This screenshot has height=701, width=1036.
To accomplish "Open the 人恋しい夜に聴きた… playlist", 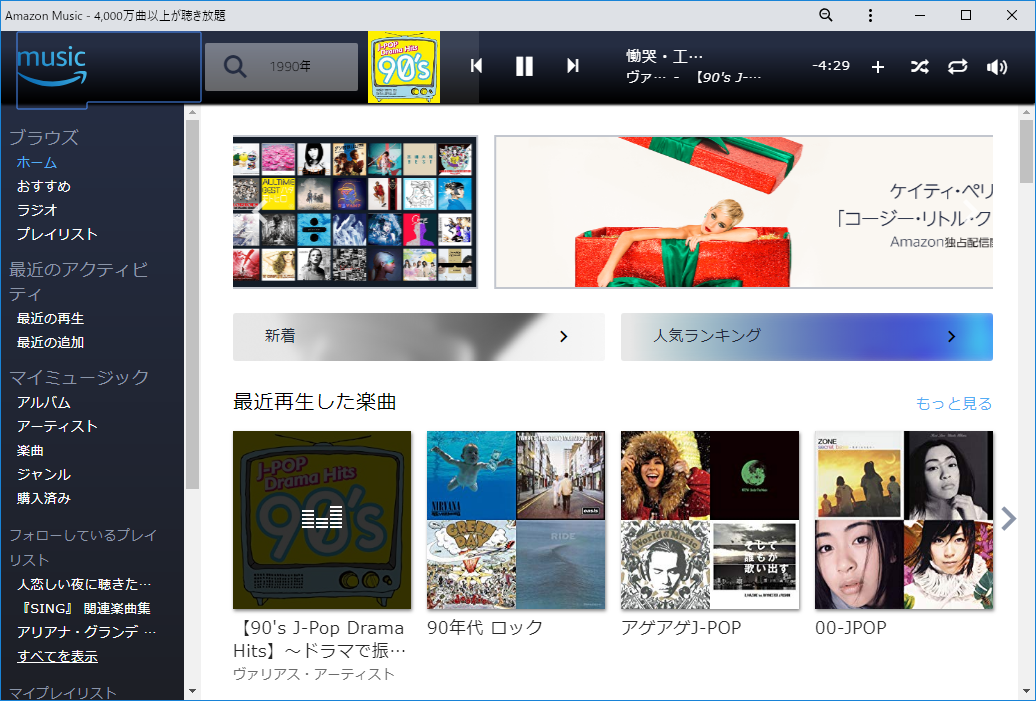I will click(x=84, y=584).
